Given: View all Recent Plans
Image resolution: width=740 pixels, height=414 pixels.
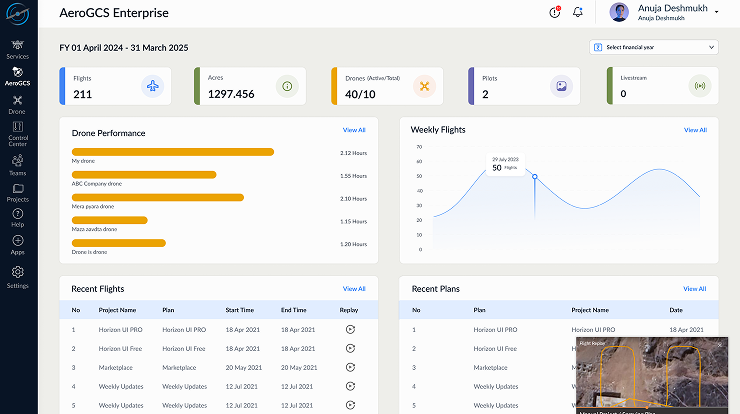Looking at the screenshot, I should coord(695,288).
